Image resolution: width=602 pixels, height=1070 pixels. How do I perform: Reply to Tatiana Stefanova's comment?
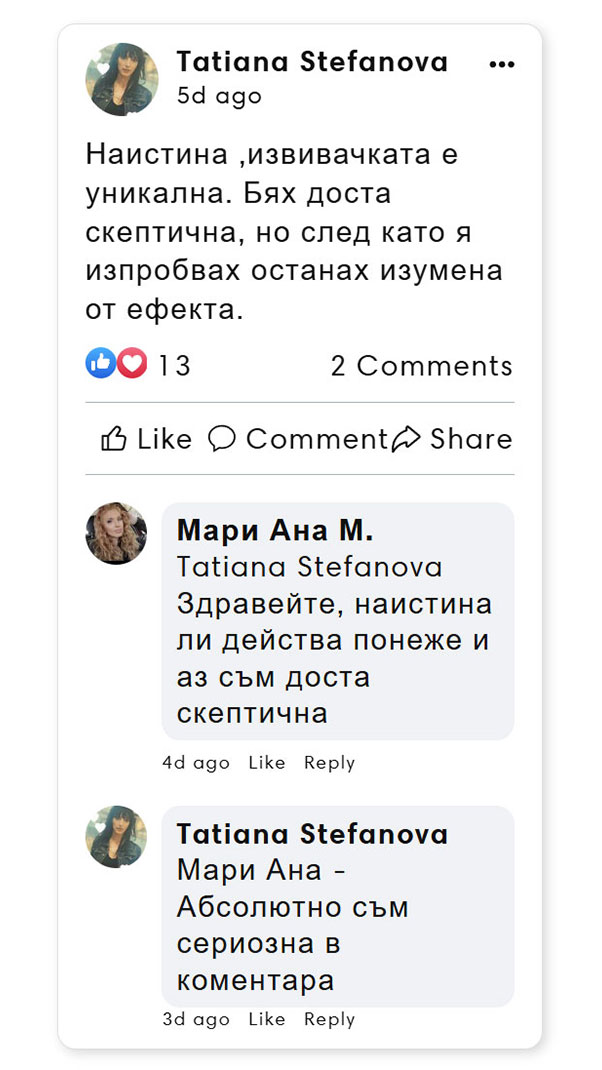330,1020
